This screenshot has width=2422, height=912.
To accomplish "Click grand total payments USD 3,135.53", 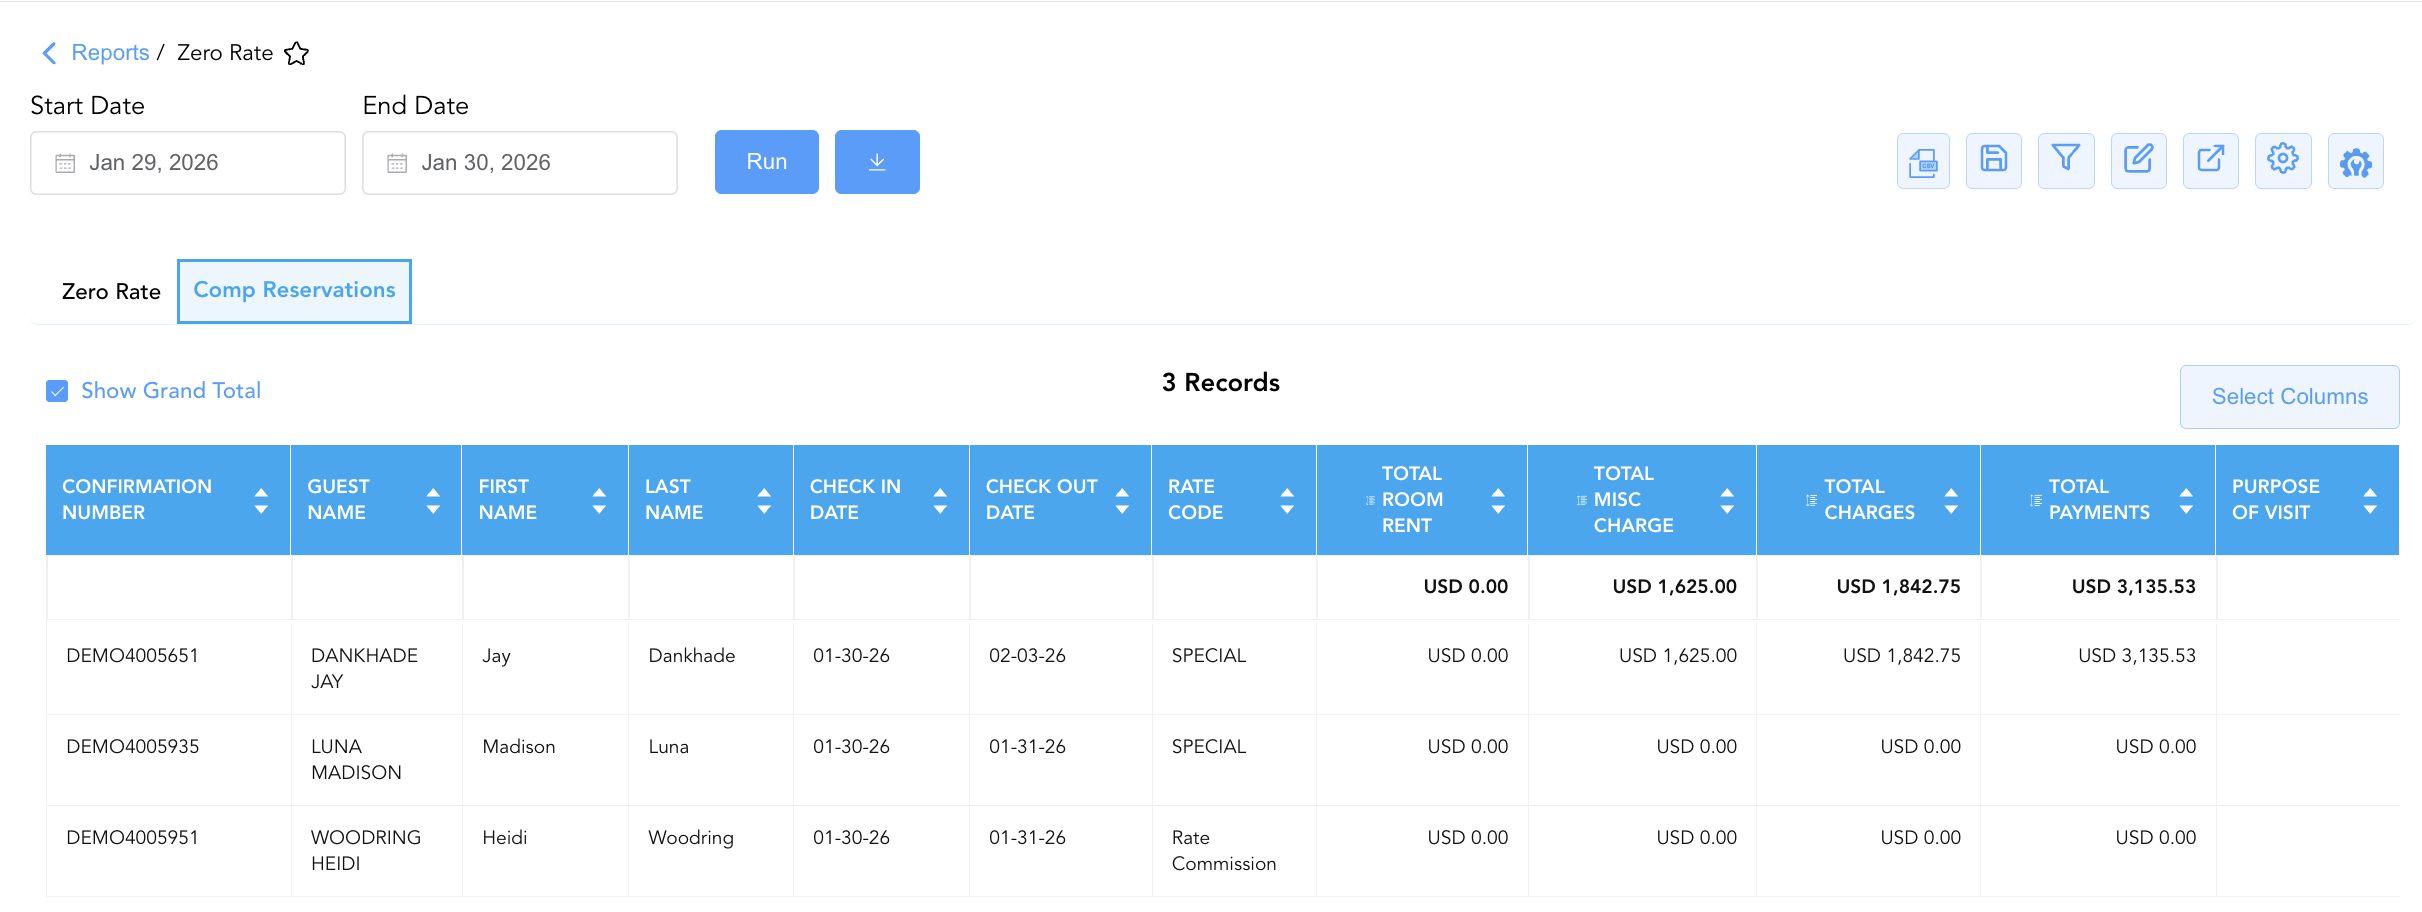I will (2134, 587).
